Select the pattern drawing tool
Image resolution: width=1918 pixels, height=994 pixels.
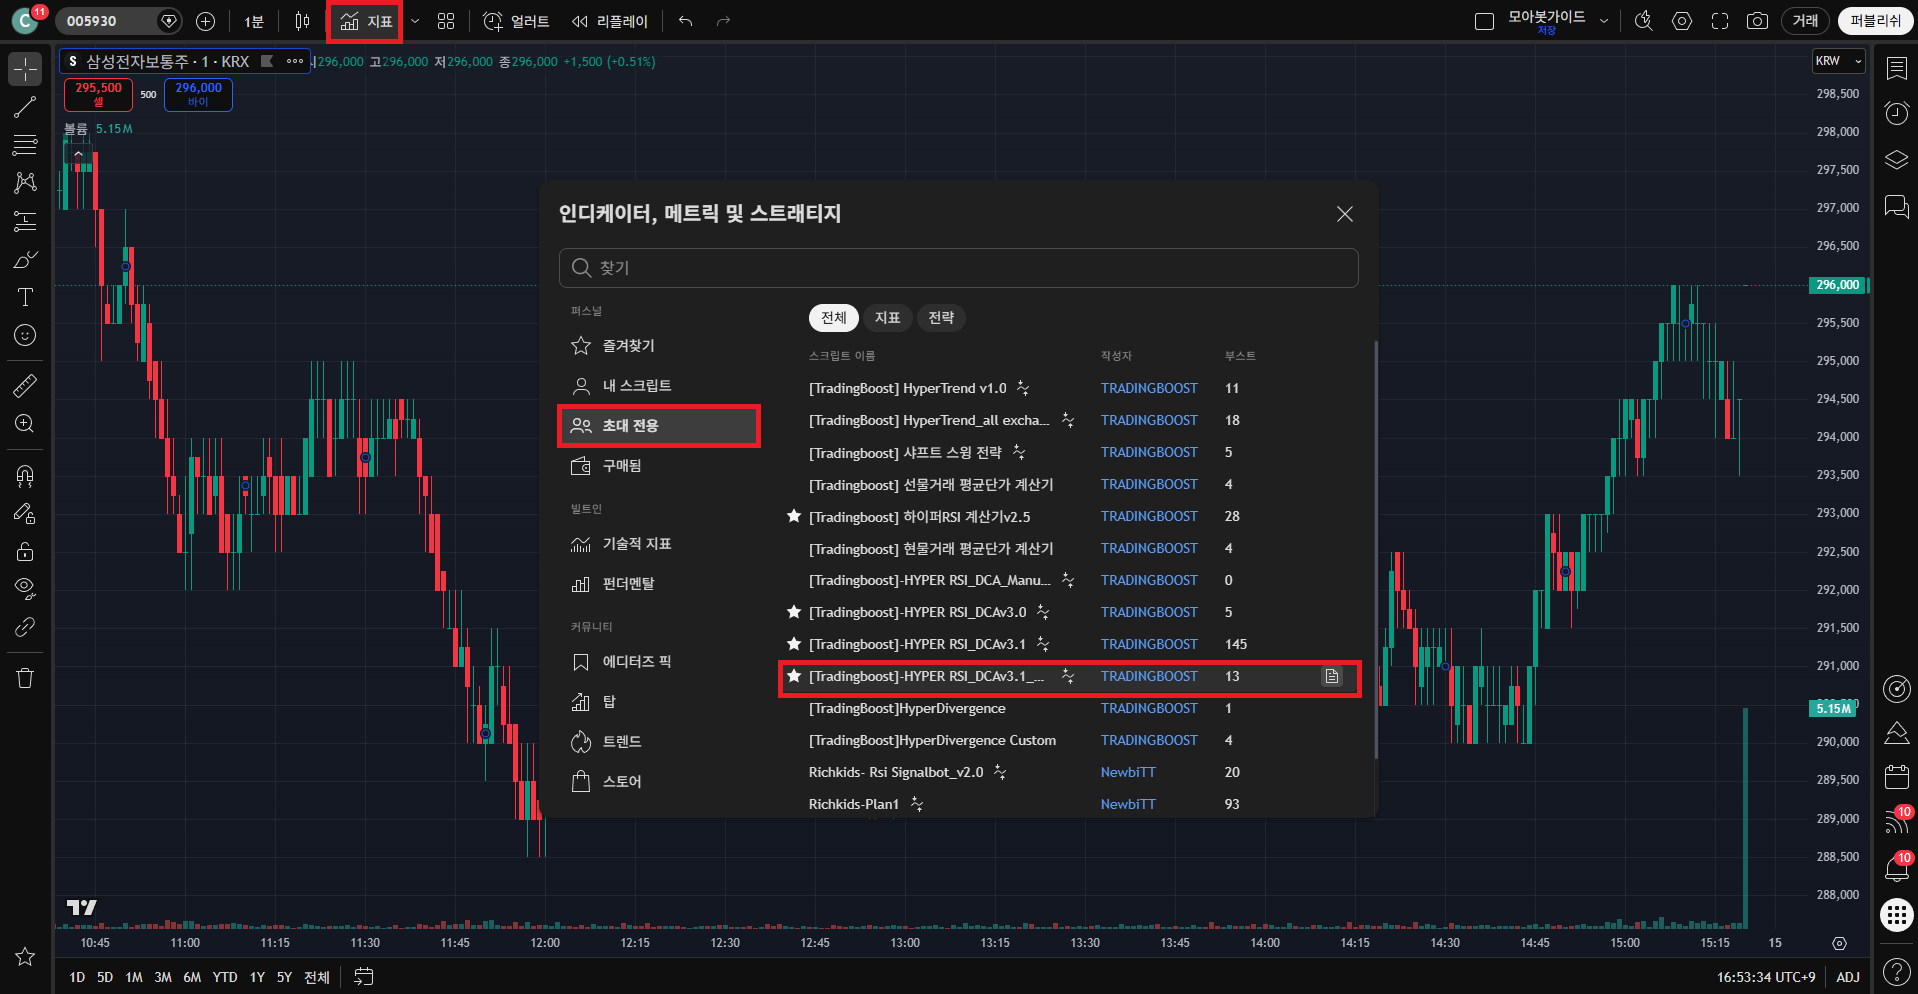(x=25, y=182)
